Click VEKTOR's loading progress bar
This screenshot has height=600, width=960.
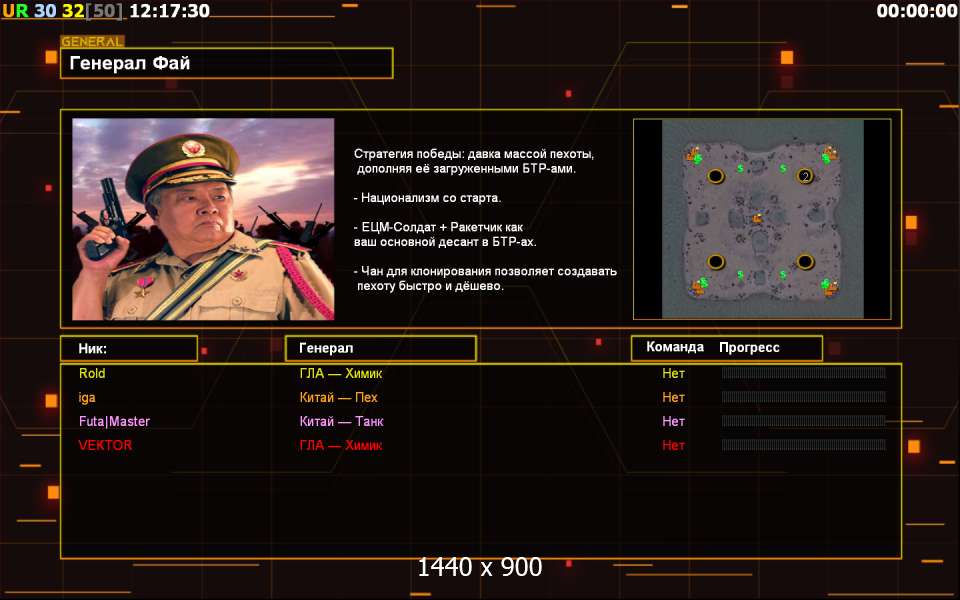(804, 444)
